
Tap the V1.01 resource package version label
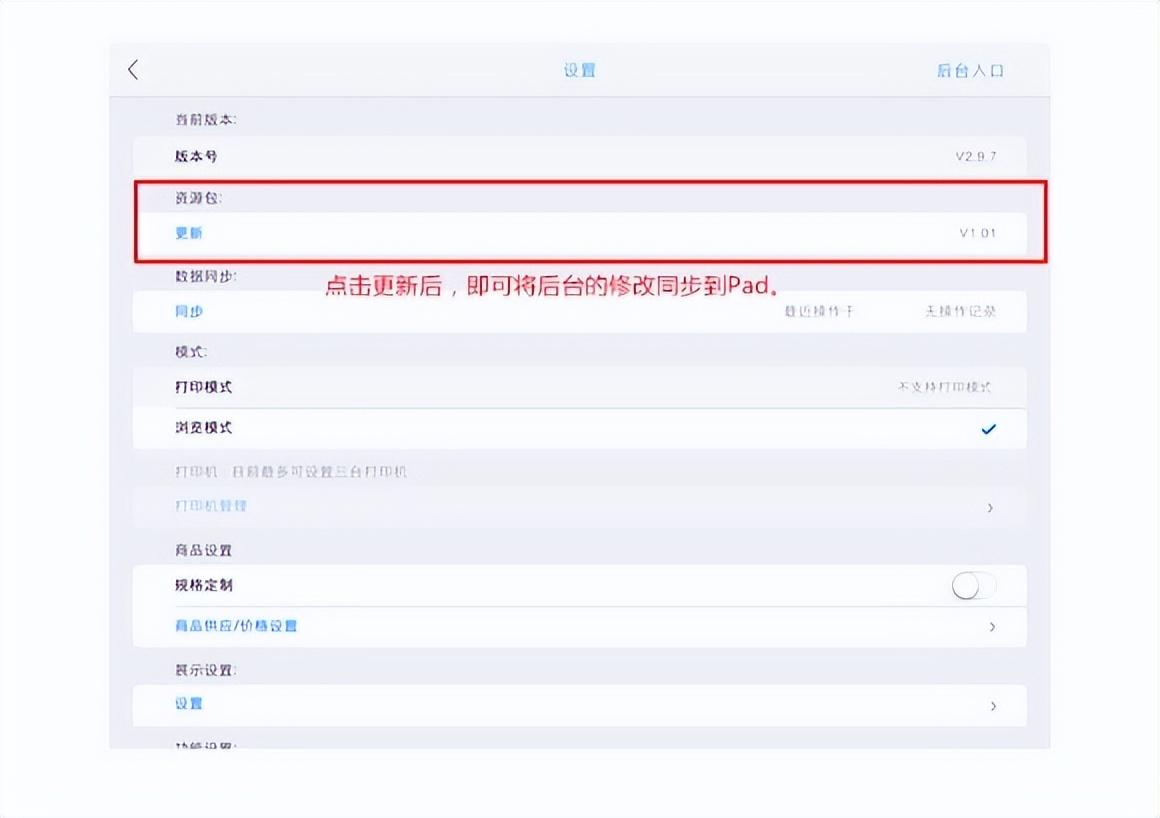tap(976, 233)
